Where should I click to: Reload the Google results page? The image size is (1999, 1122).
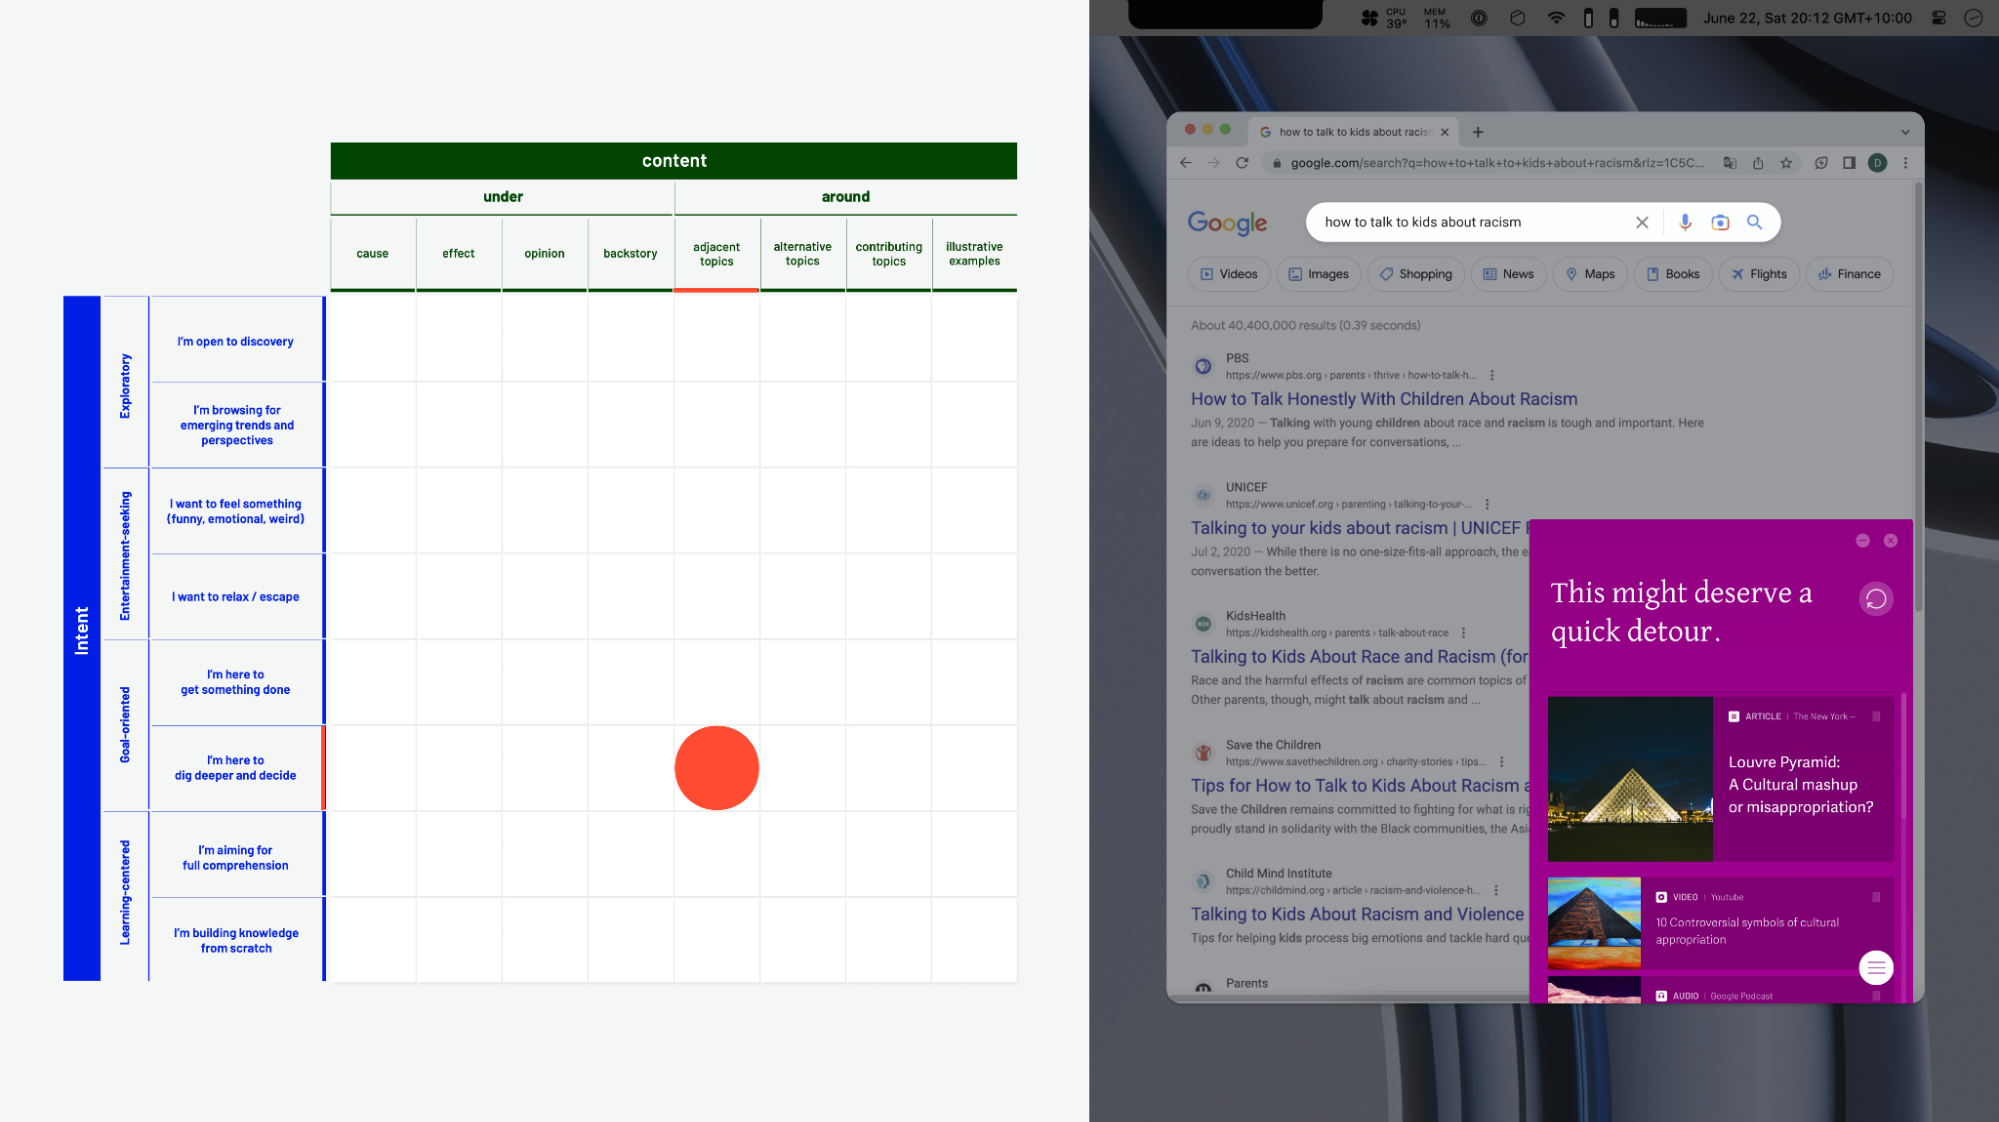point(1242,163)
